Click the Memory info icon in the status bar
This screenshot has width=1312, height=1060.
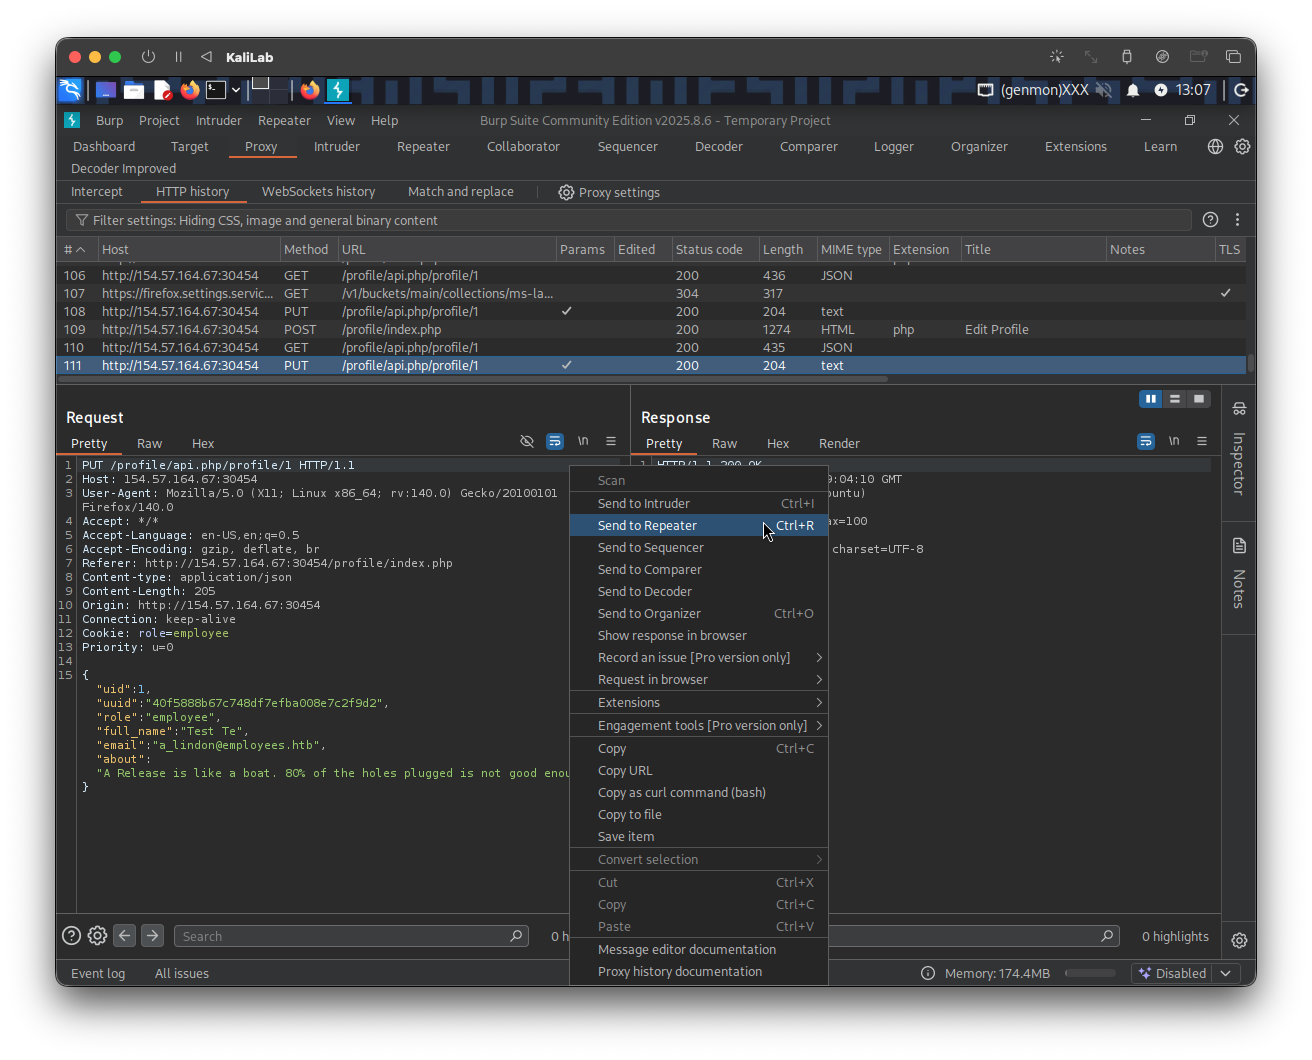tap(928, 973)
